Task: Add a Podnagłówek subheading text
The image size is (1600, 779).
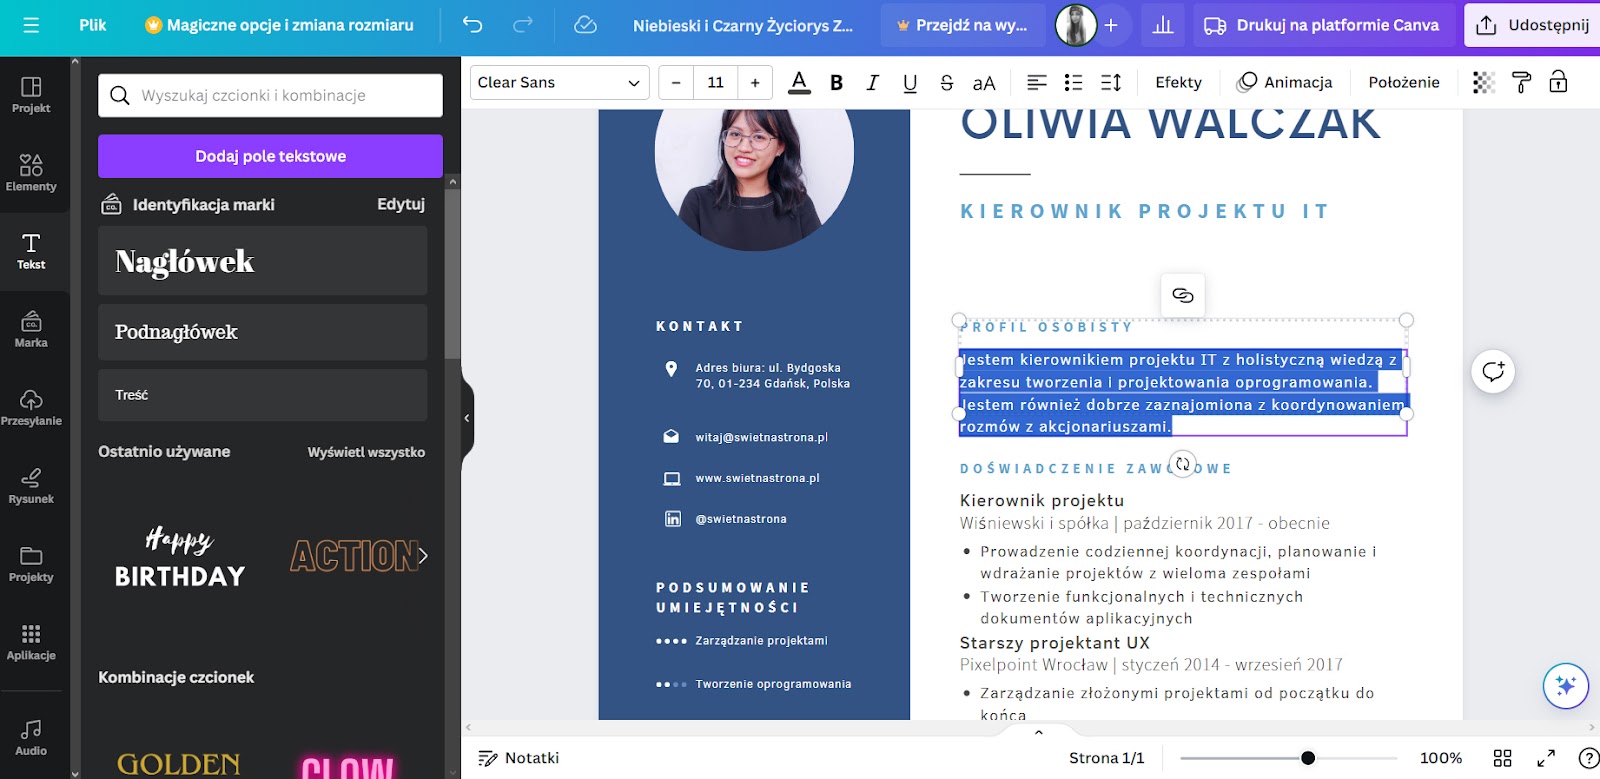Action: 262,332
